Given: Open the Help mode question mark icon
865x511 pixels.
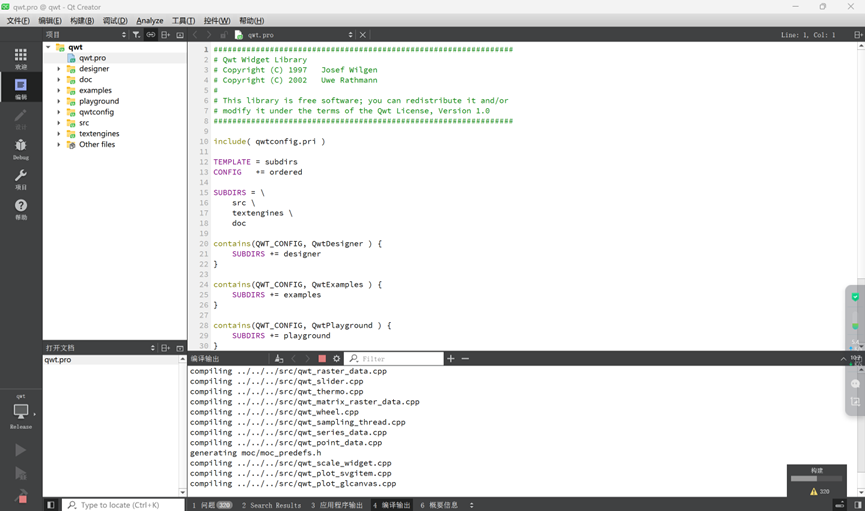Looking at the screenshot, I should (x=20, y=208).
